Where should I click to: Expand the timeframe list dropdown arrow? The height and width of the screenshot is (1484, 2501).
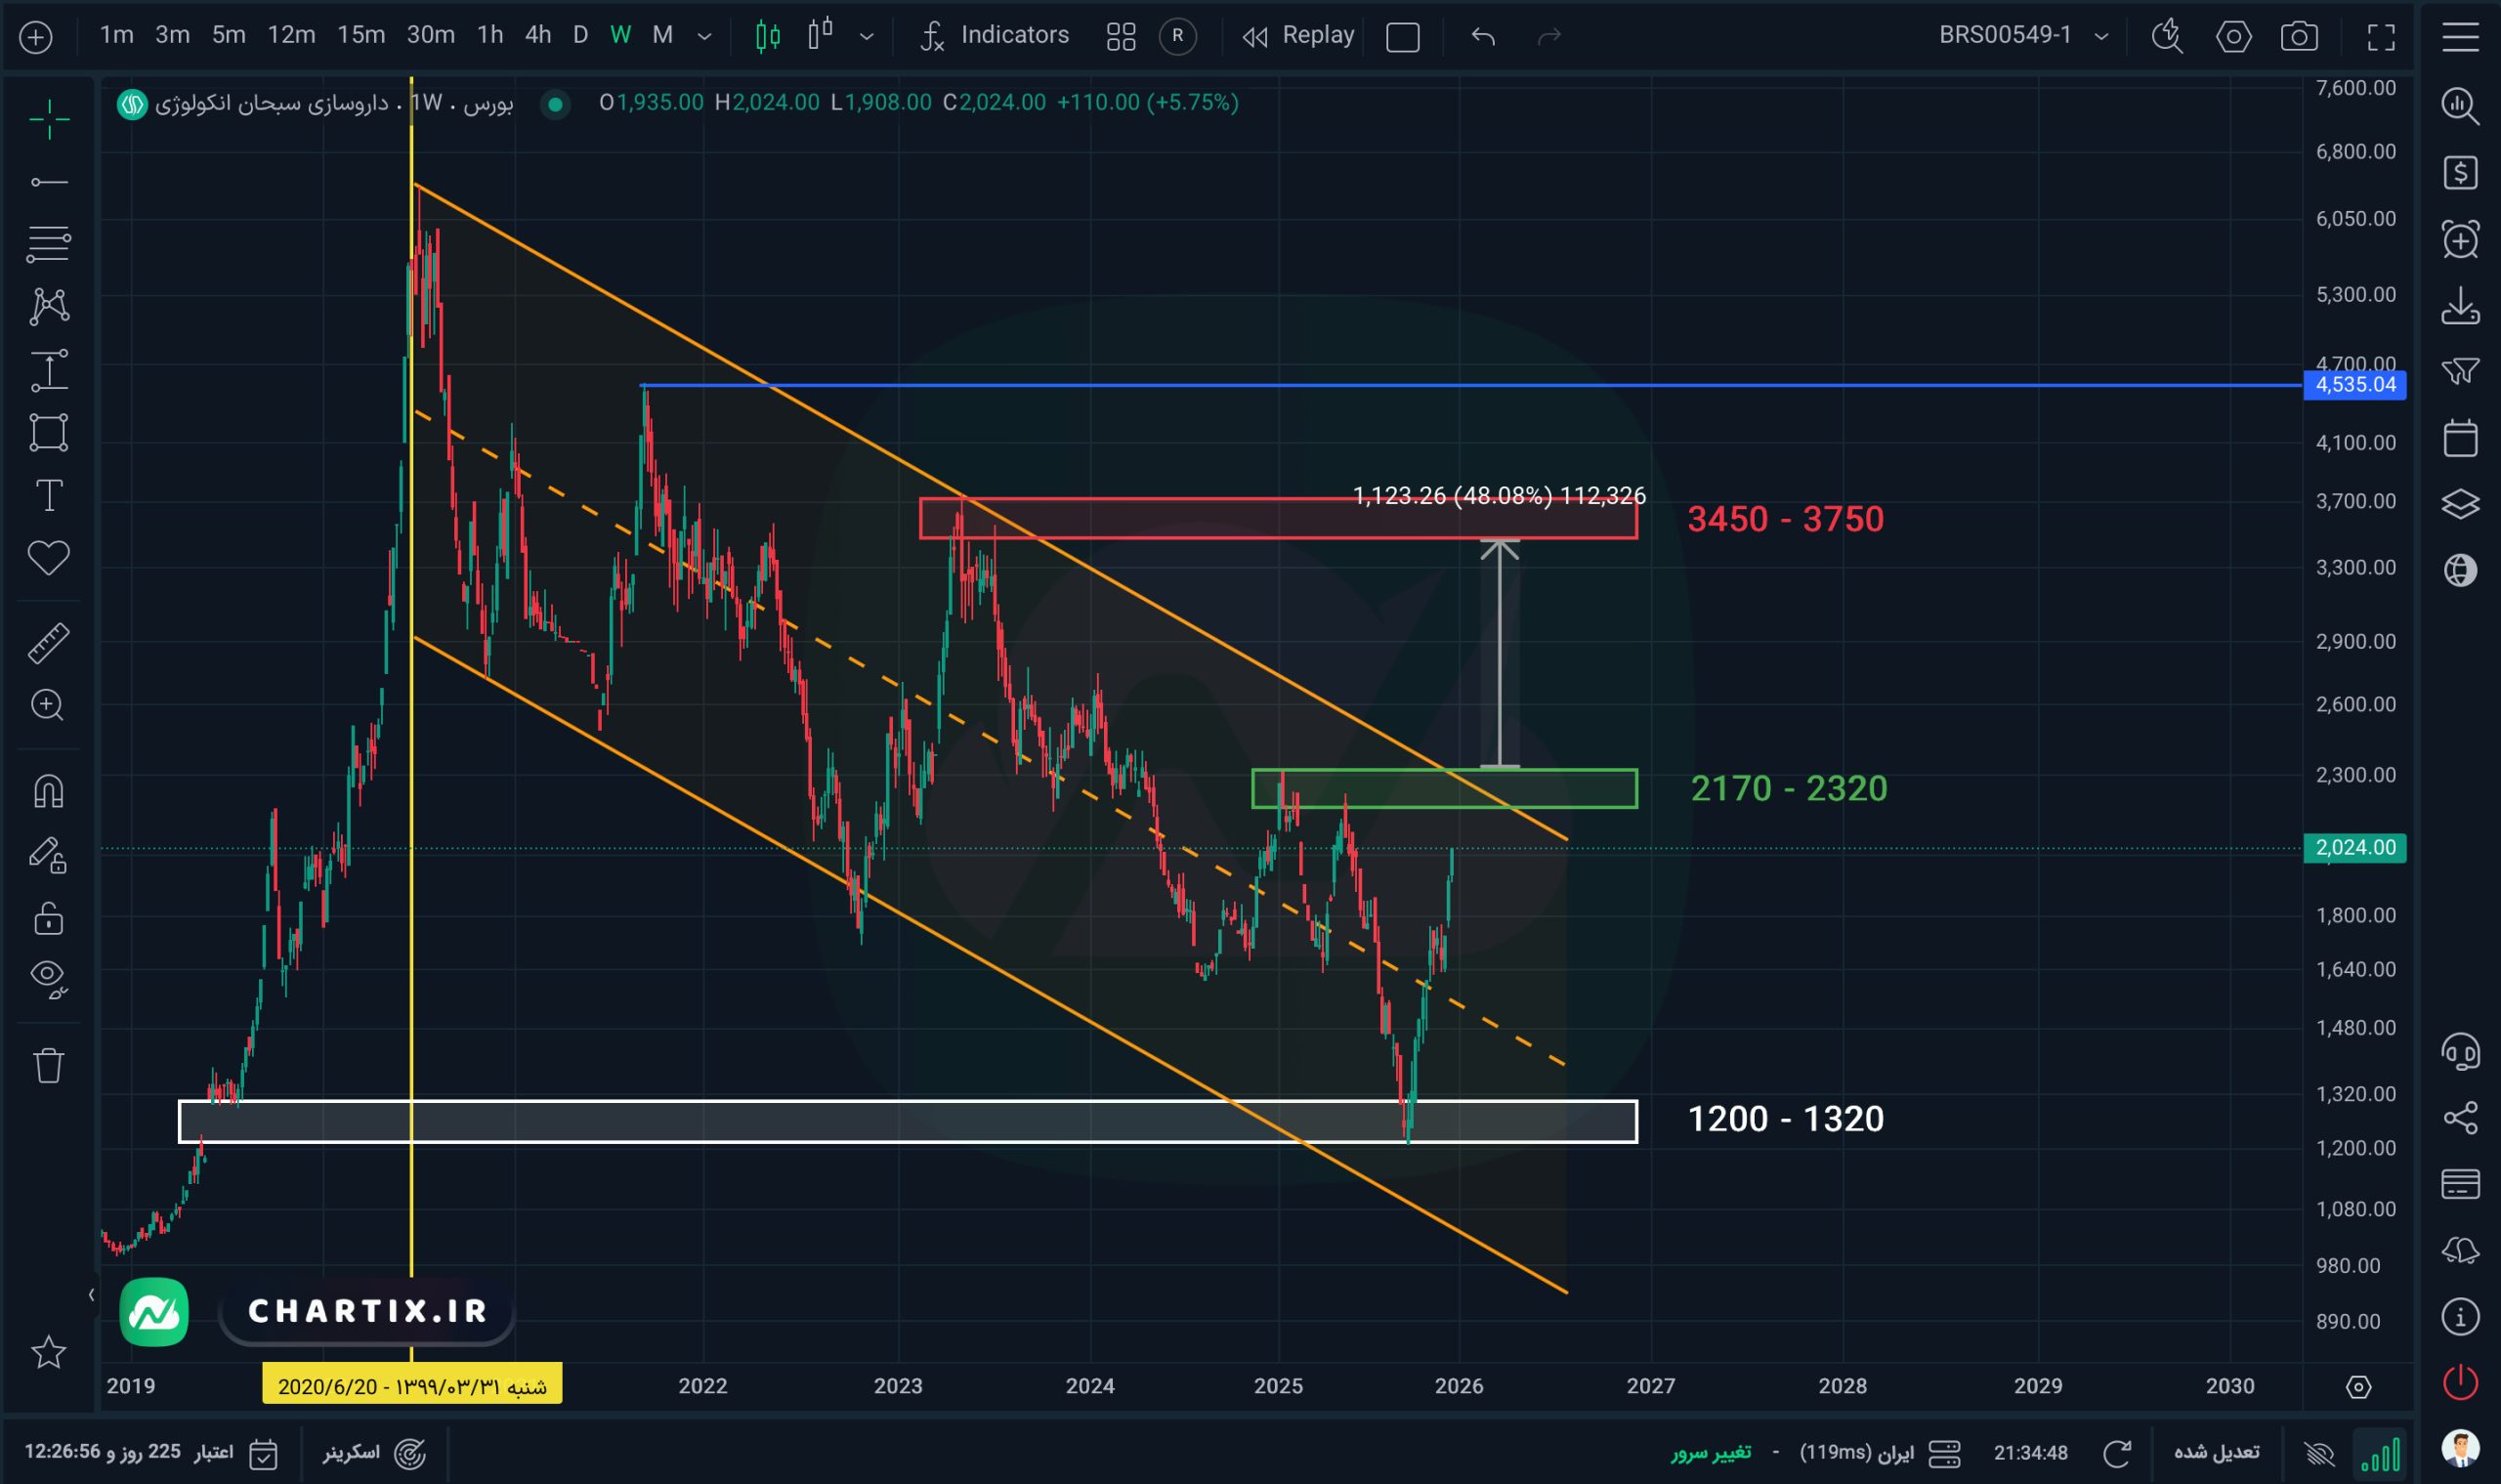pos(704,37)
